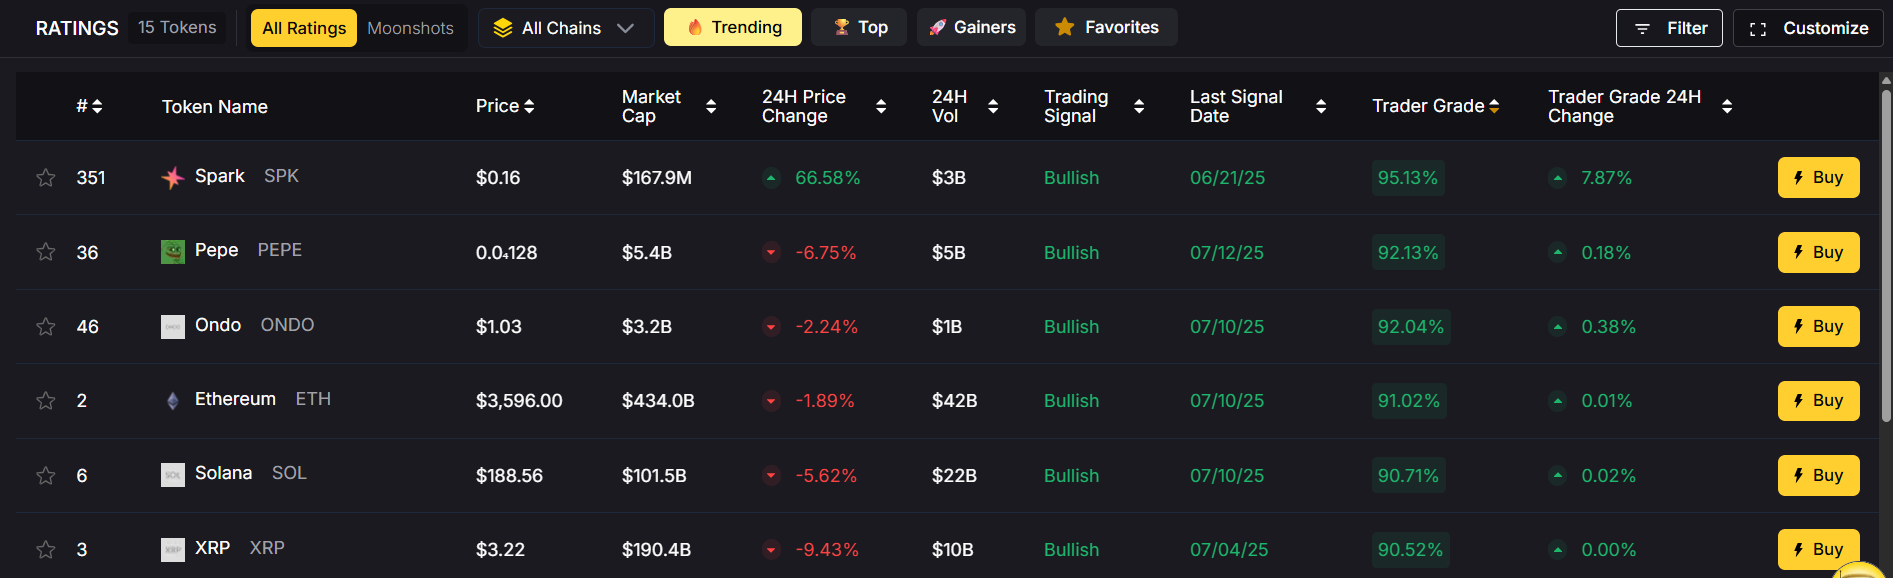Click Spark last signal date 06/21/25
Screen dimensions: 1893x578
click(x=1227, y=178)
